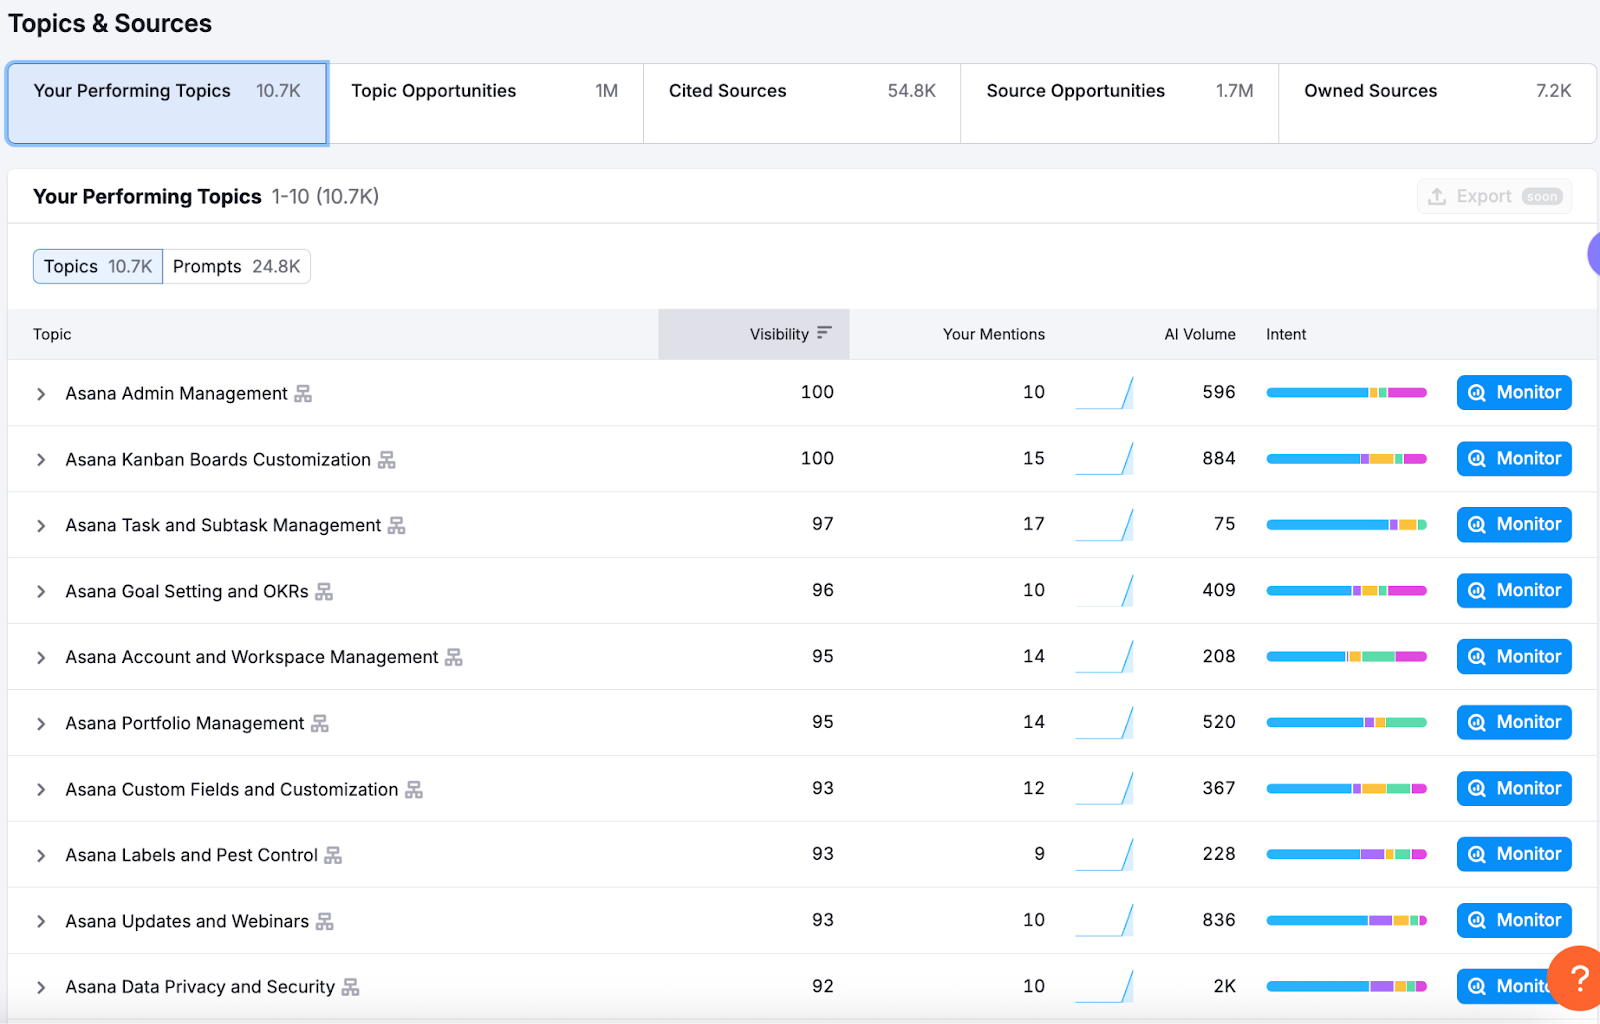Switch to the Topics 10.7K toggle view
Viewport: 1600px width, 1024px height.
[x=98, y=267]
